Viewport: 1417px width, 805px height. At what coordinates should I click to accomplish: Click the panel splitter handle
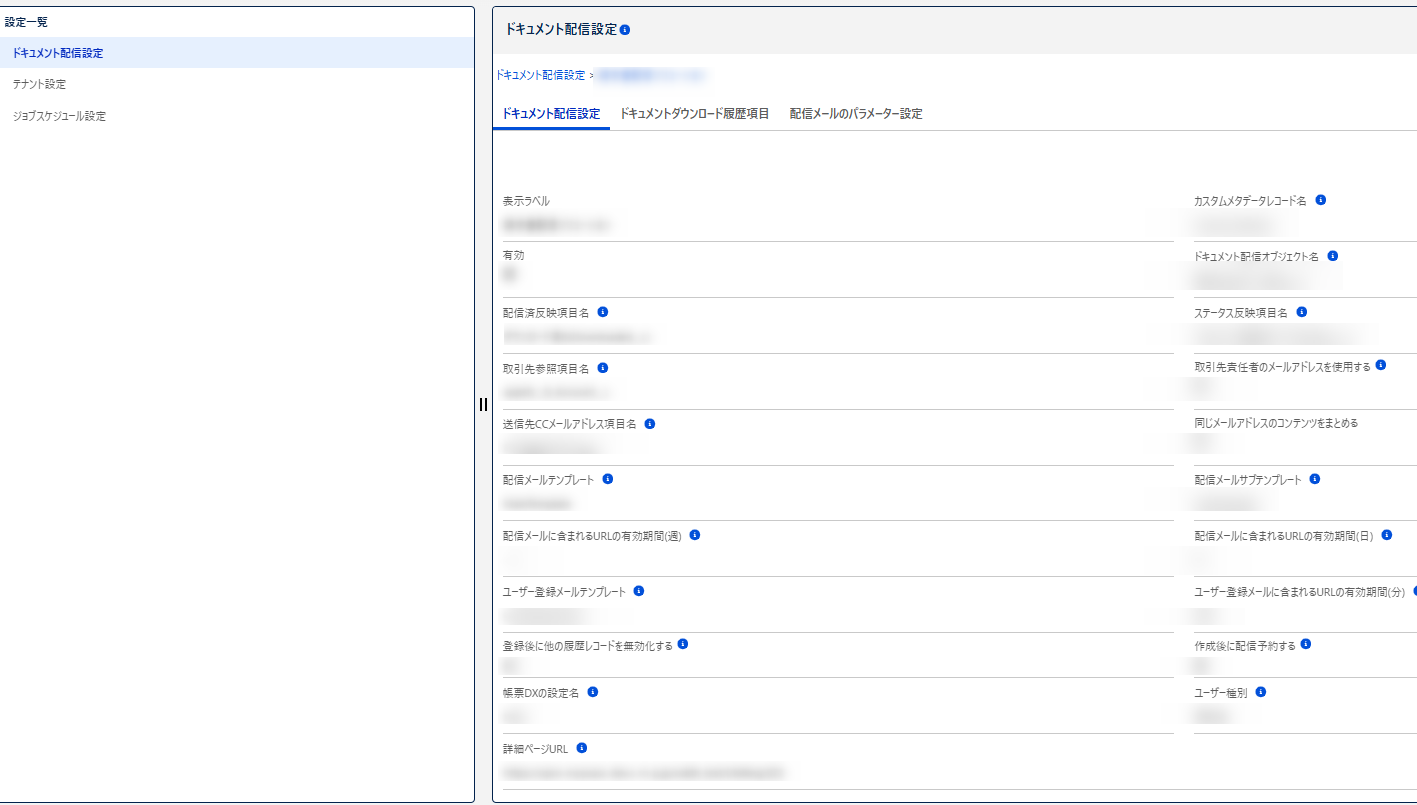click(483, 404)
